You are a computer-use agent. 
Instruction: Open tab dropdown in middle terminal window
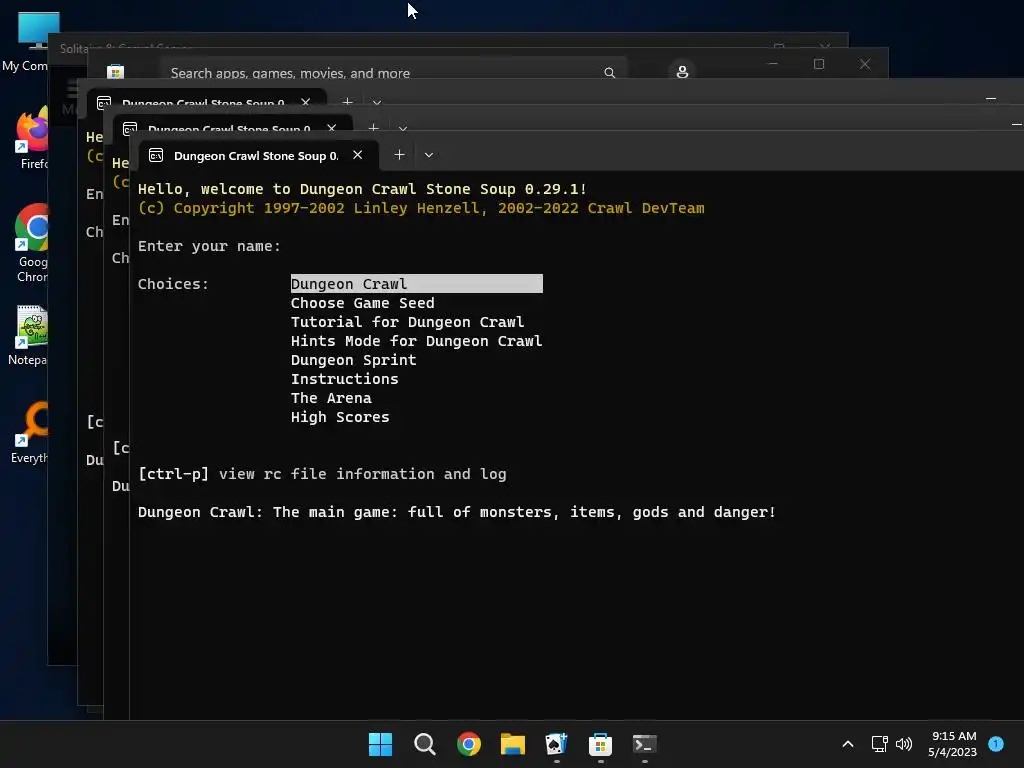click(x=403, y=129)
